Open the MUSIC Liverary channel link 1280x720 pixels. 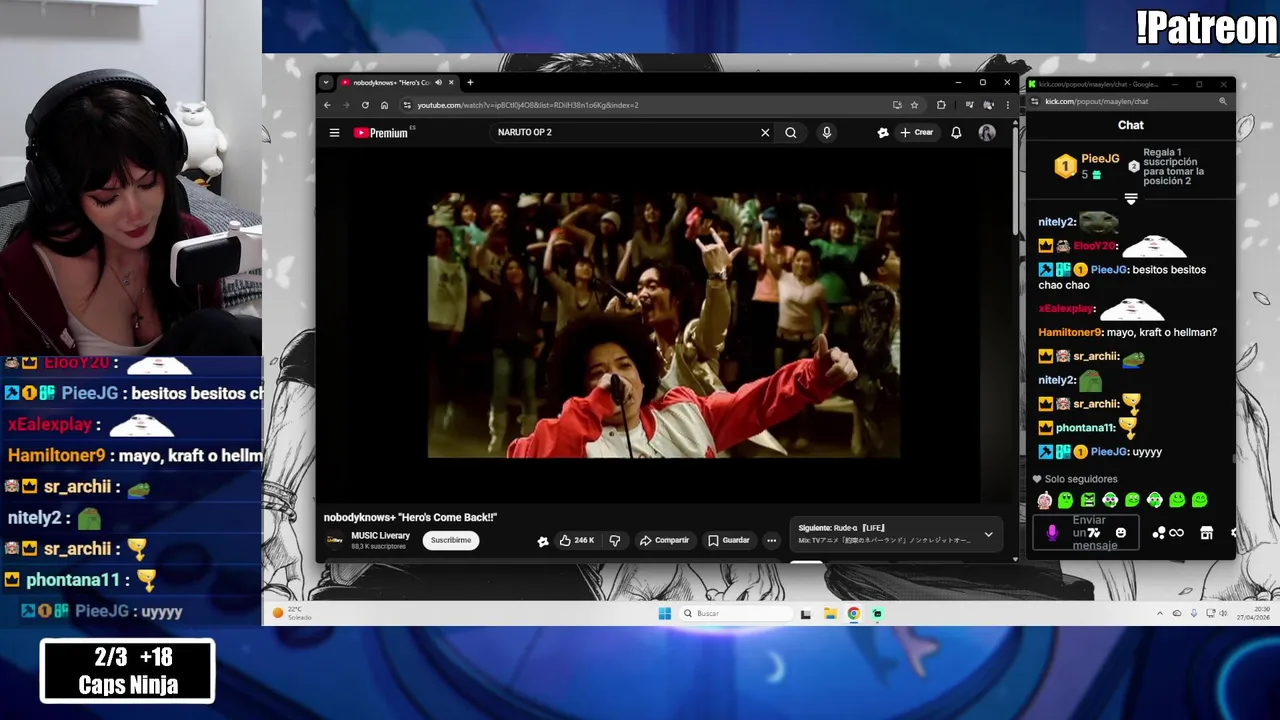380,536
